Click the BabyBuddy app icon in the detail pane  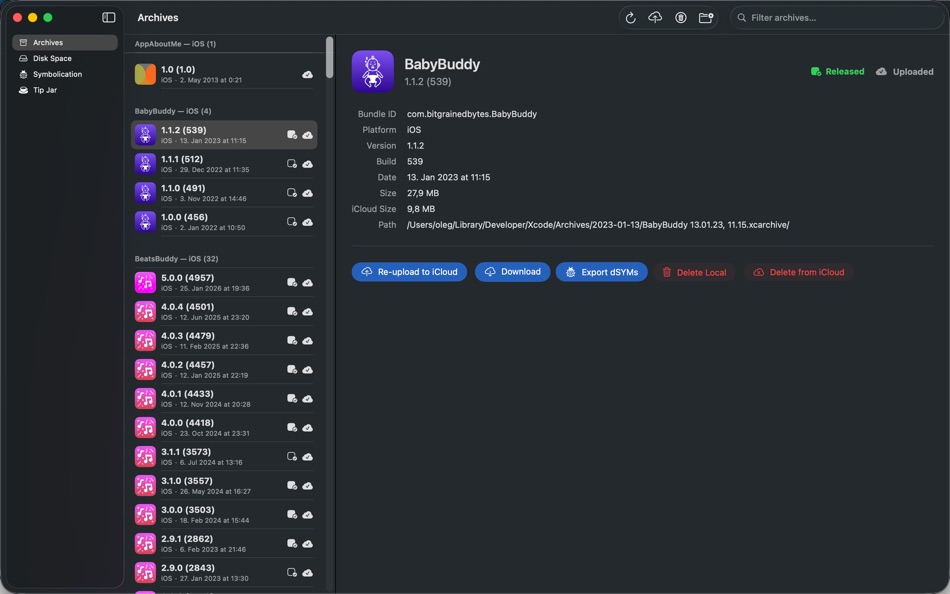pyautogui.click(x=373, y=72)
